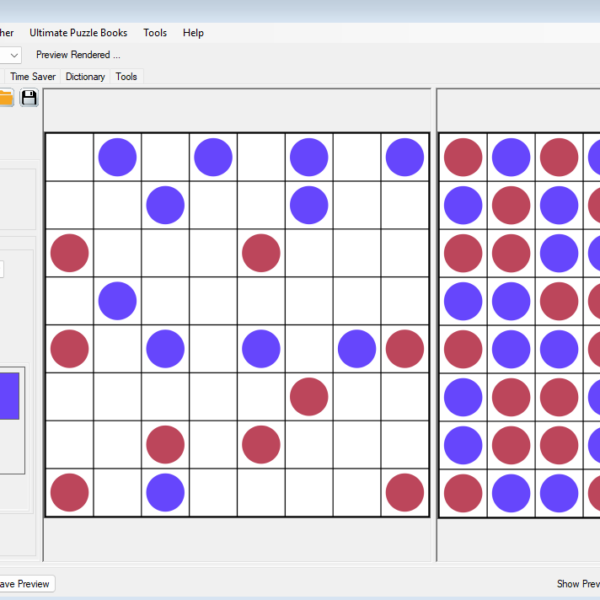
Task: Open the Ultimate Puzzle Books menu
Action: [x=78, y=33]
